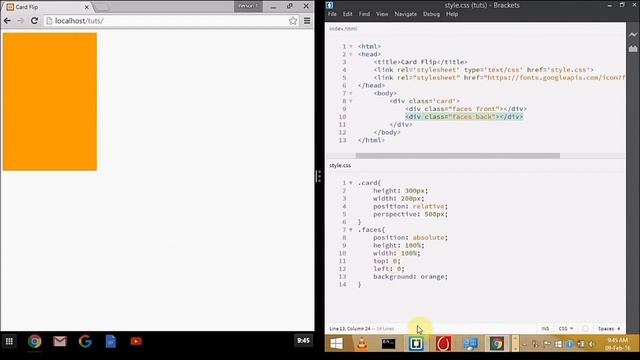The width and height of the screenshot is (640, 360).
Task: Click the cursor position Line 13, Column 24 status
Action: click(x=350, y=329)
